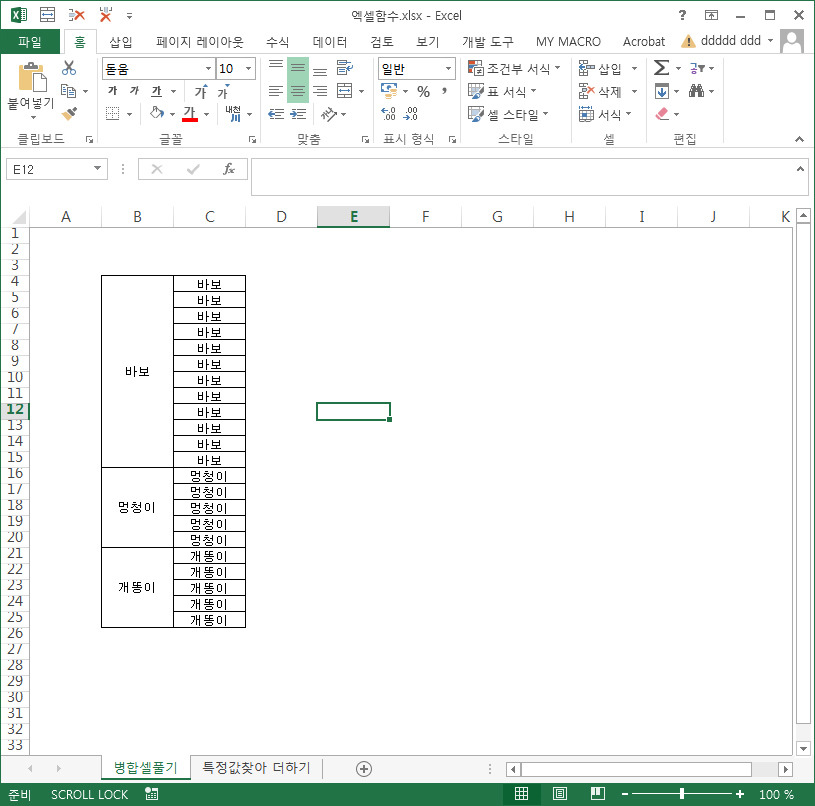This screenshot has height=806, width=815.
Task: Add new sheet plus button
Action: pos(364,769)
